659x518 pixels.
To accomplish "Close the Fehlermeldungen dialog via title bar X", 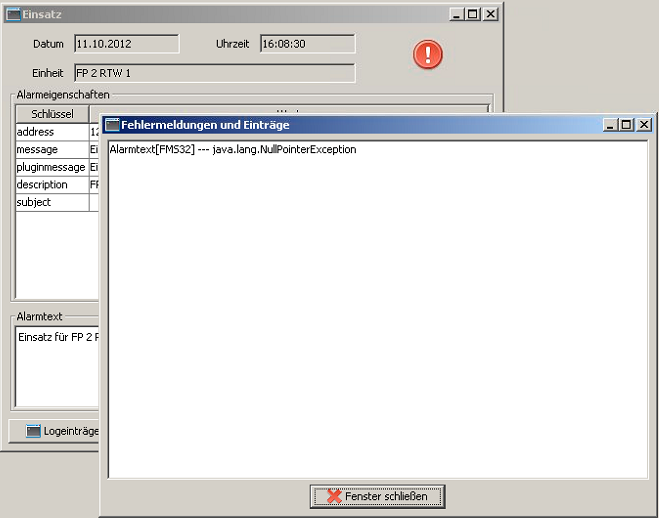I will click(x=644, y=125).
